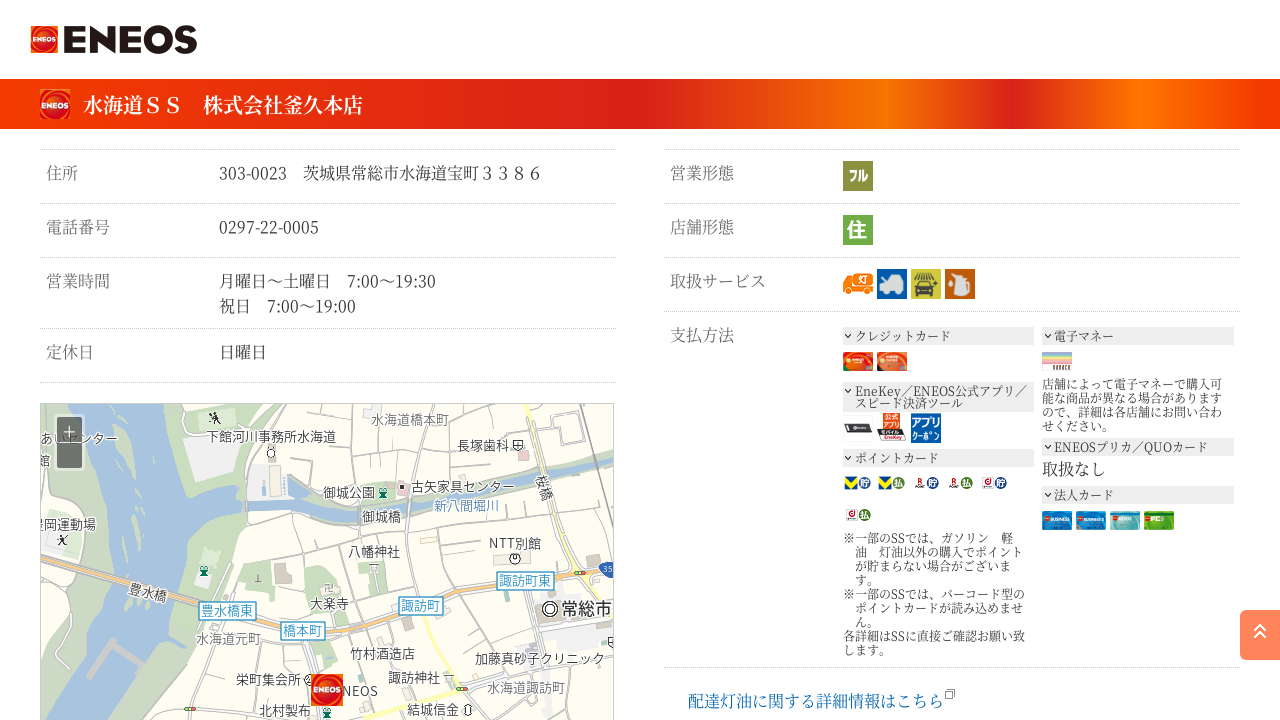
Task: Collapse the ENEOSプリカ／QUOカード section
Action: [1138, 447]
